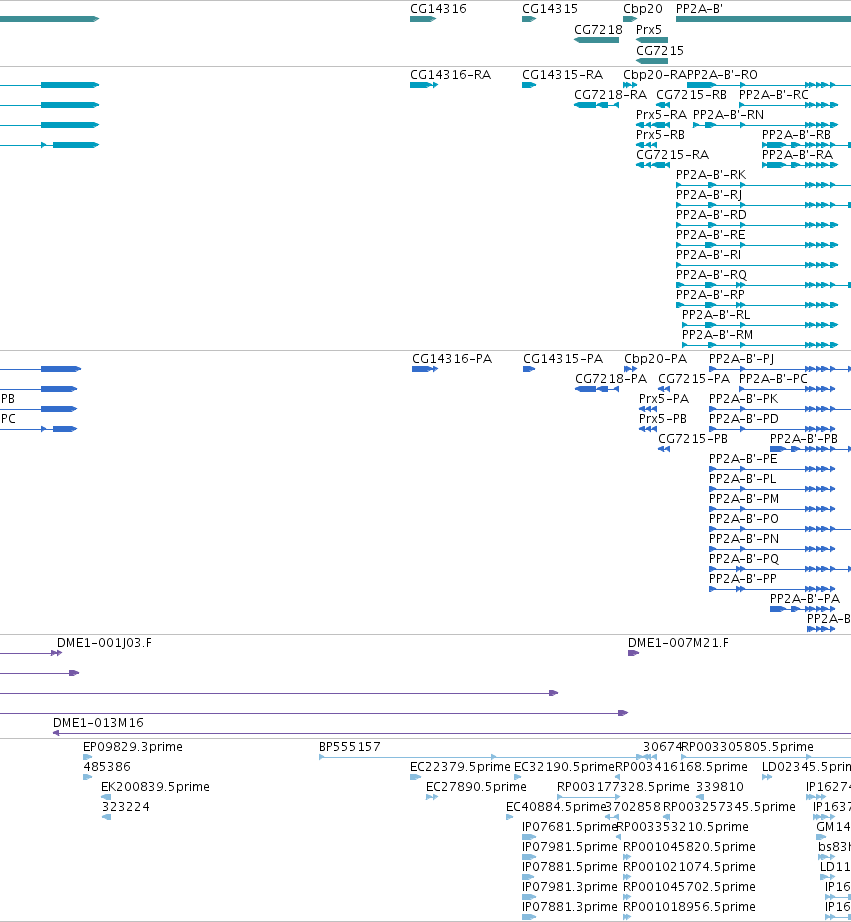Select the CG7215 gene label

[660, 51]
